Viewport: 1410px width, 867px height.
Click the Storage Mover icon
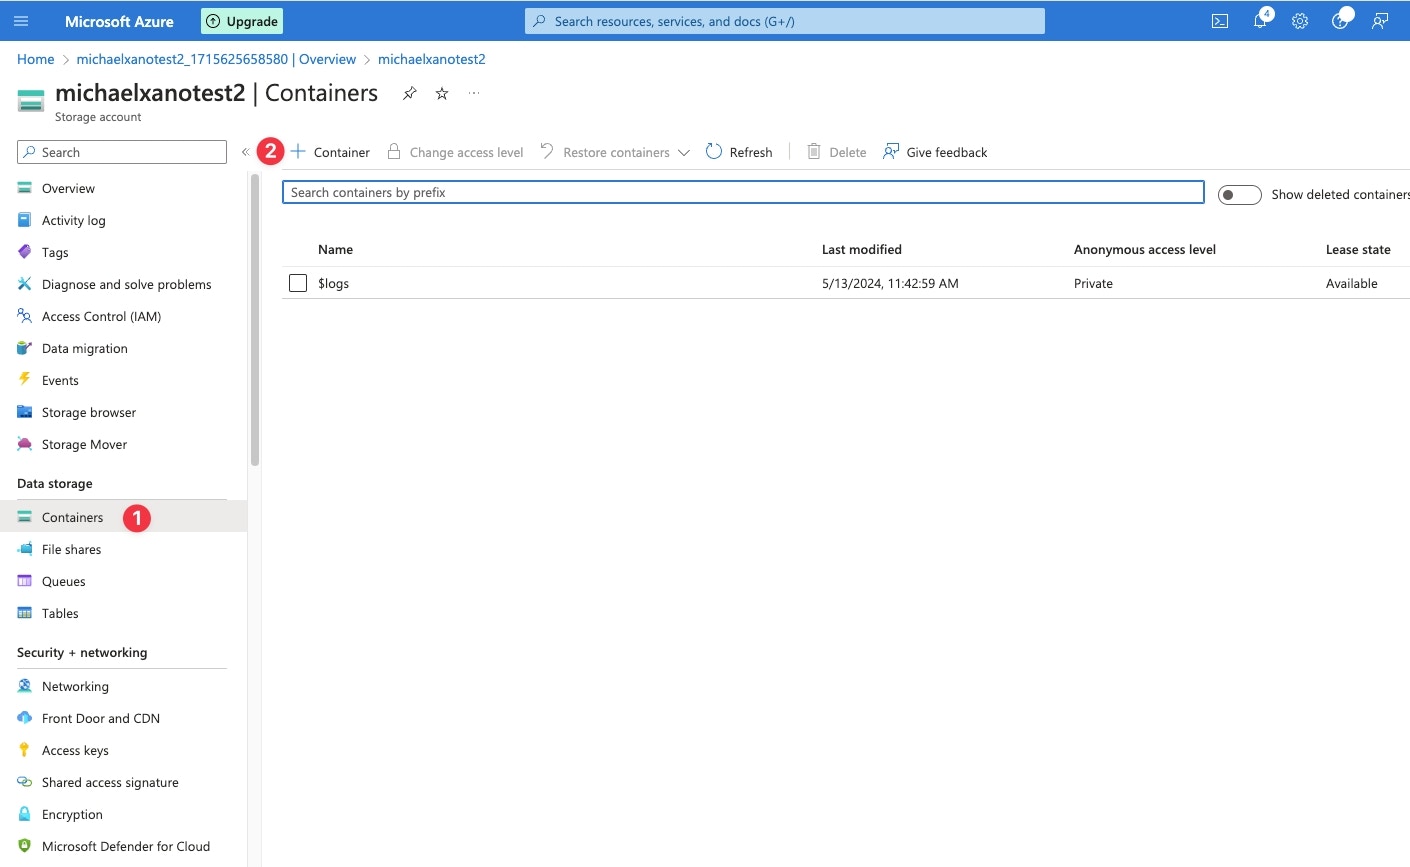pos(25,444)
